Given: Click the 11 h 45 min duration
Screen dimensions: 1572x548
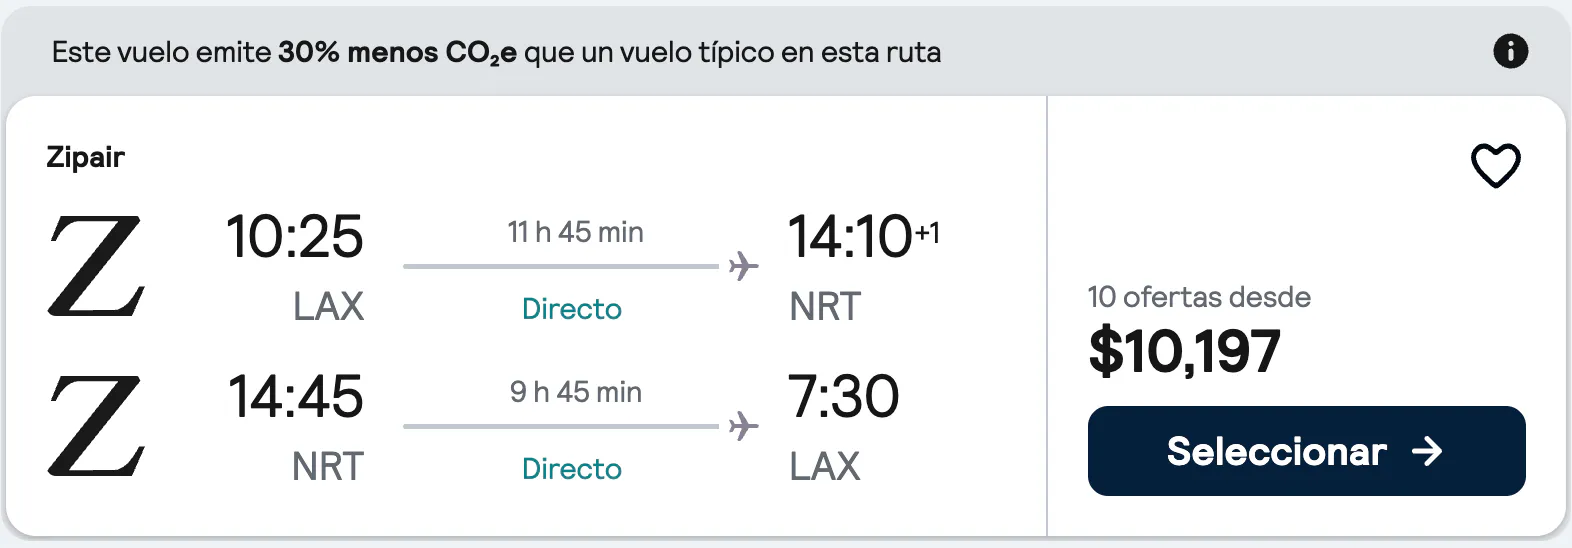Looking at the screenshot, I should click(x=575, y=232).
